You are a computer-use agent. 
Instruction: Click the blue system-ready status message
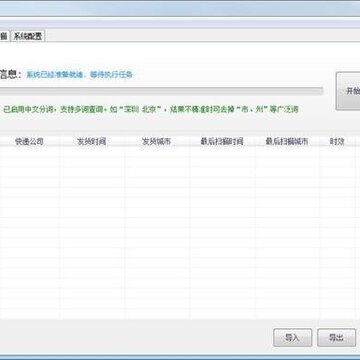80,75
